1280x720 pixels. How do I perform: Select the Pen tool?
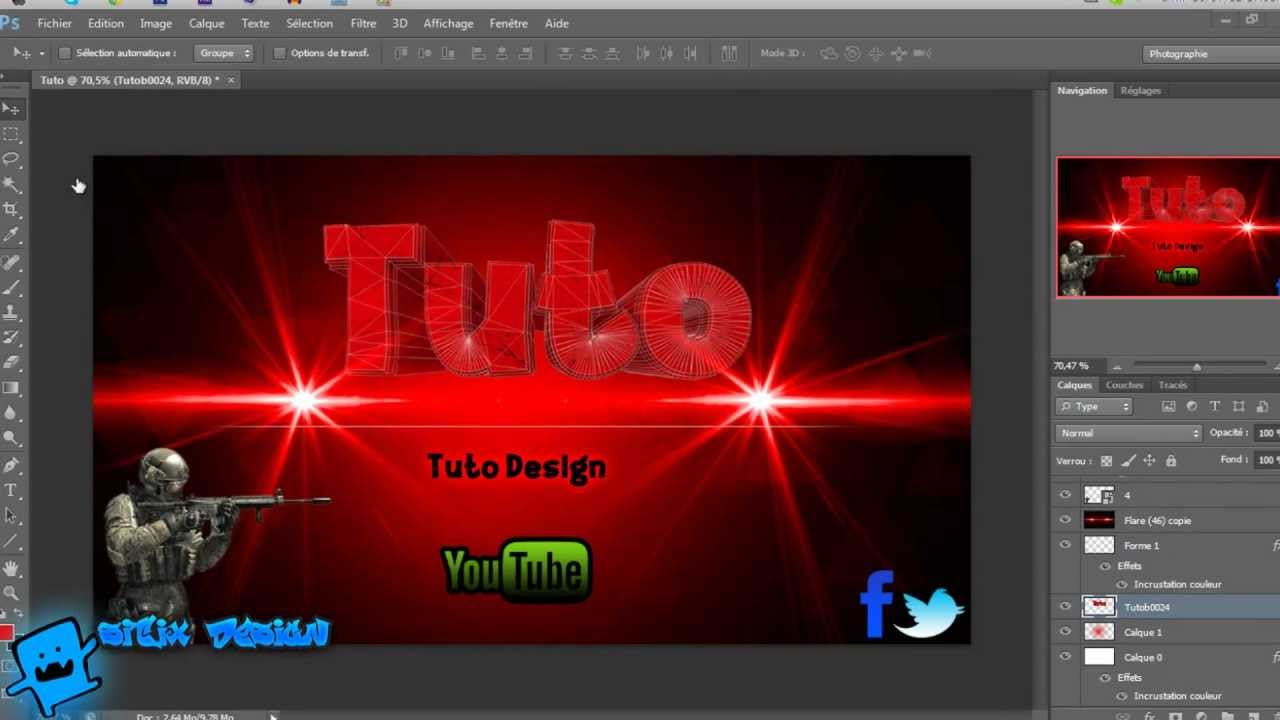tap(11, 465)
